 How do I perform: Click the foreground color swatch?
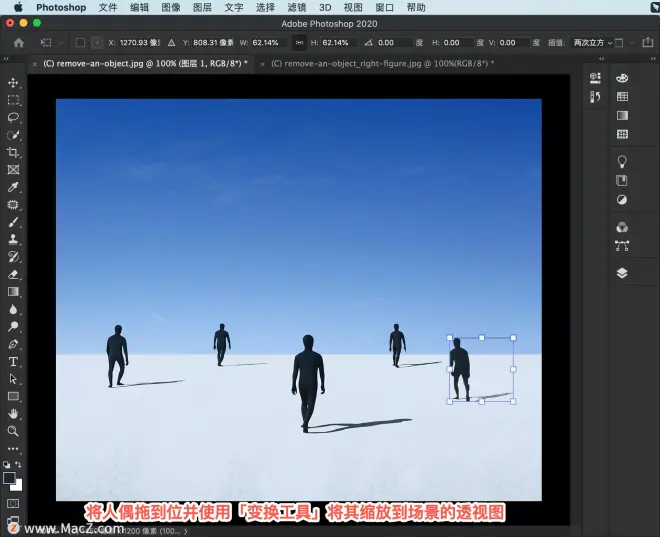click(9, 478)
